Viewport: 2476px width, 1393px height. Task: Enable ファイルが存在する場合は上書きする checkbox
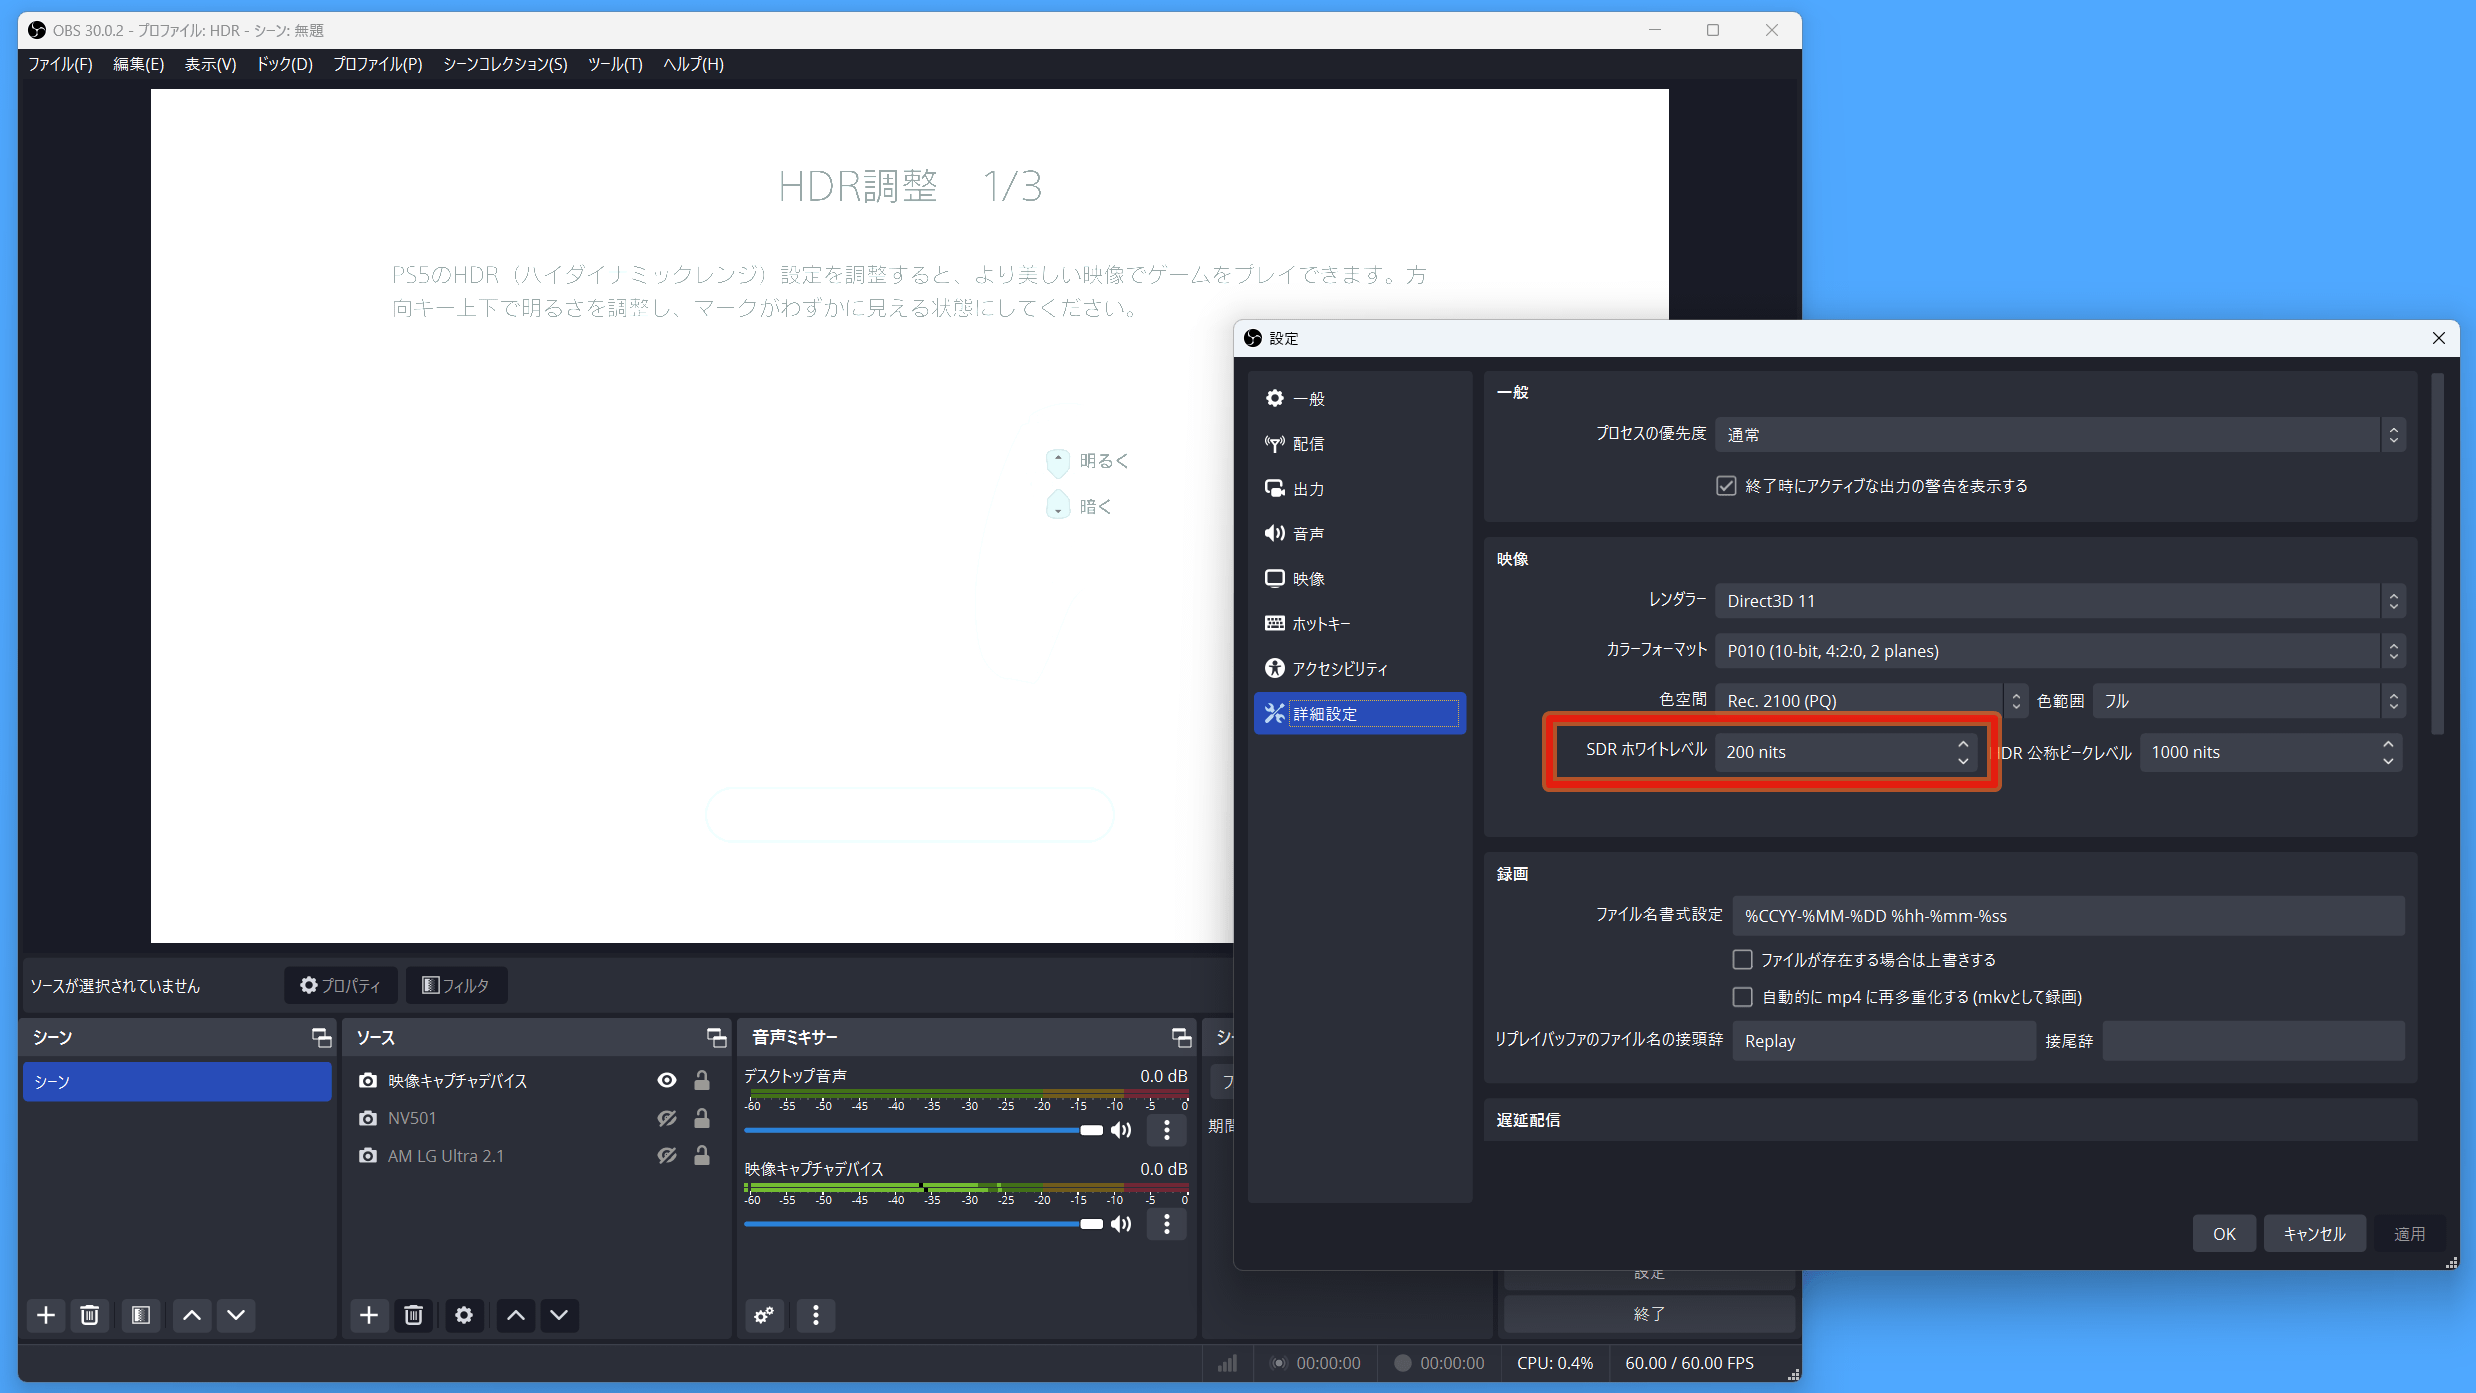click(x=1742, y=960)
